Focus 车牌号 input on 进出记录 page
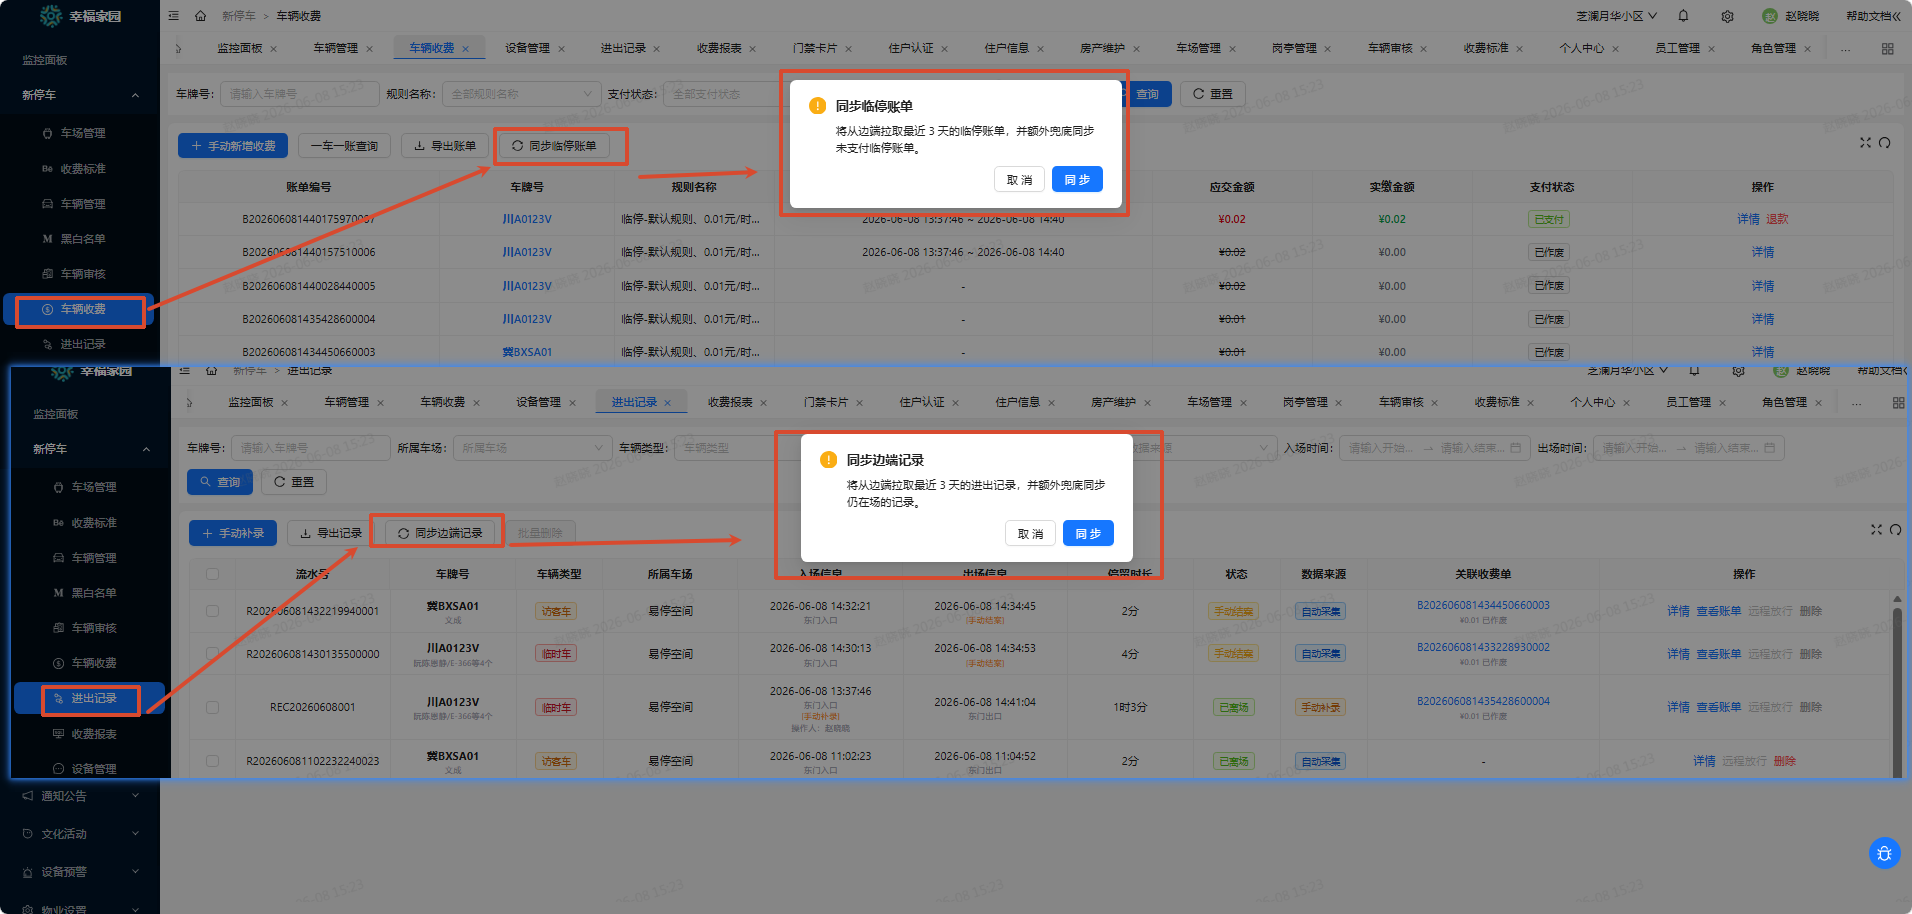This screenshot has height=914, width=1912. 310,448
